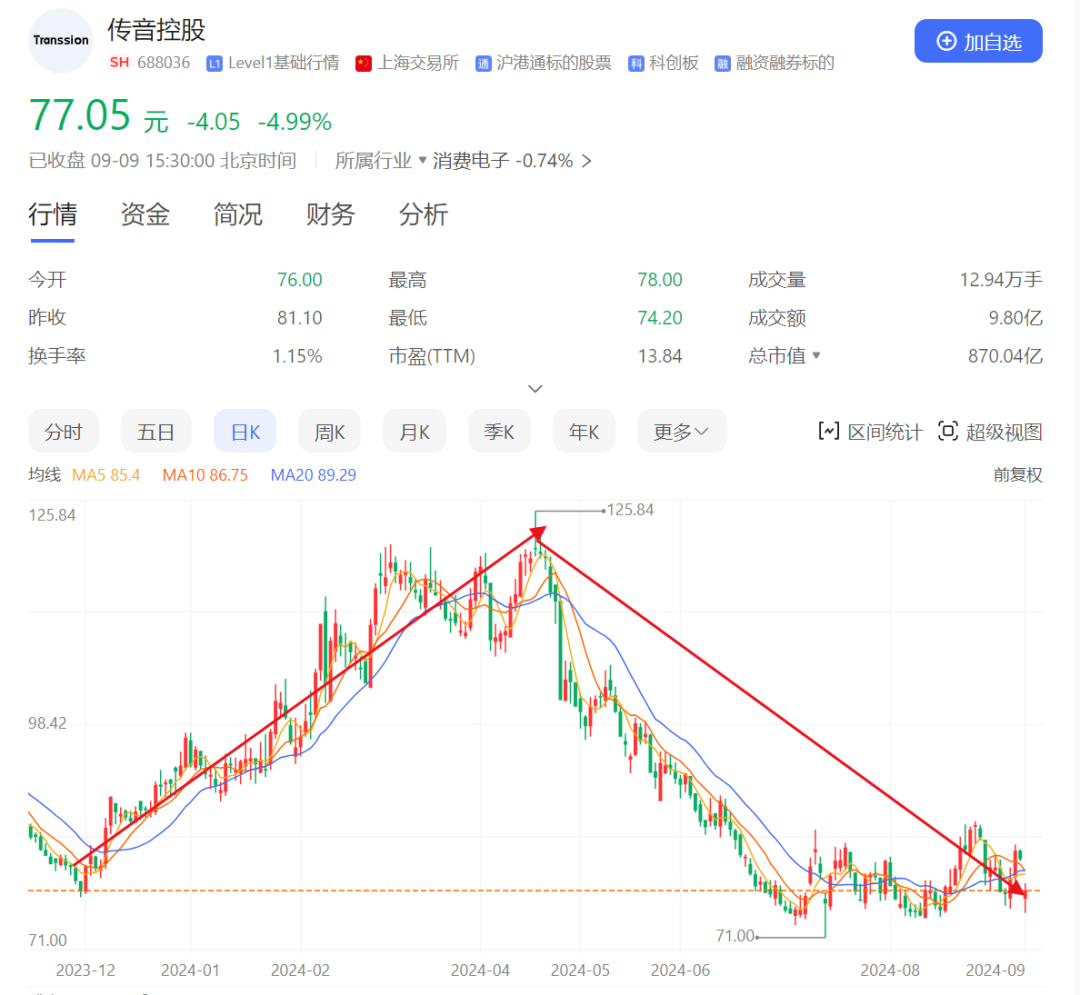
Task: Click the 2023-12 date axis label
Action: pyautogui.click(x=85, y=970)
